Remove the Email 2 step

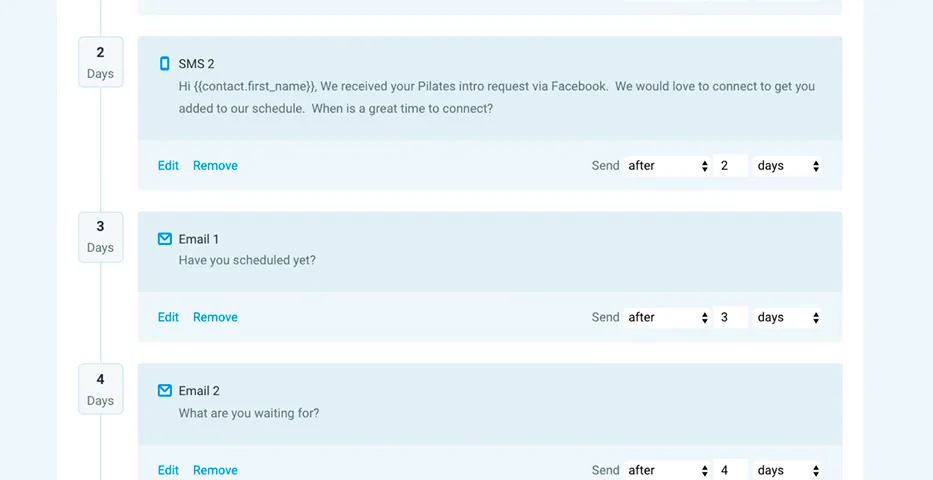(x=215, y=470)
